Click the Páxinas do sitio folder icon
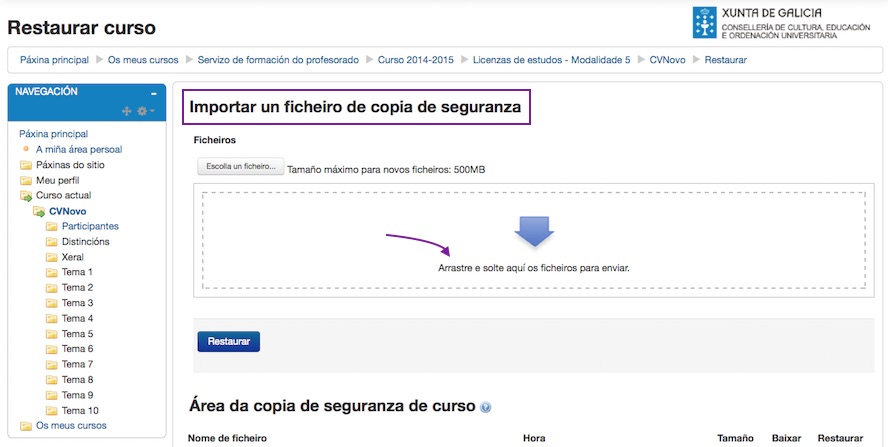 25,165
